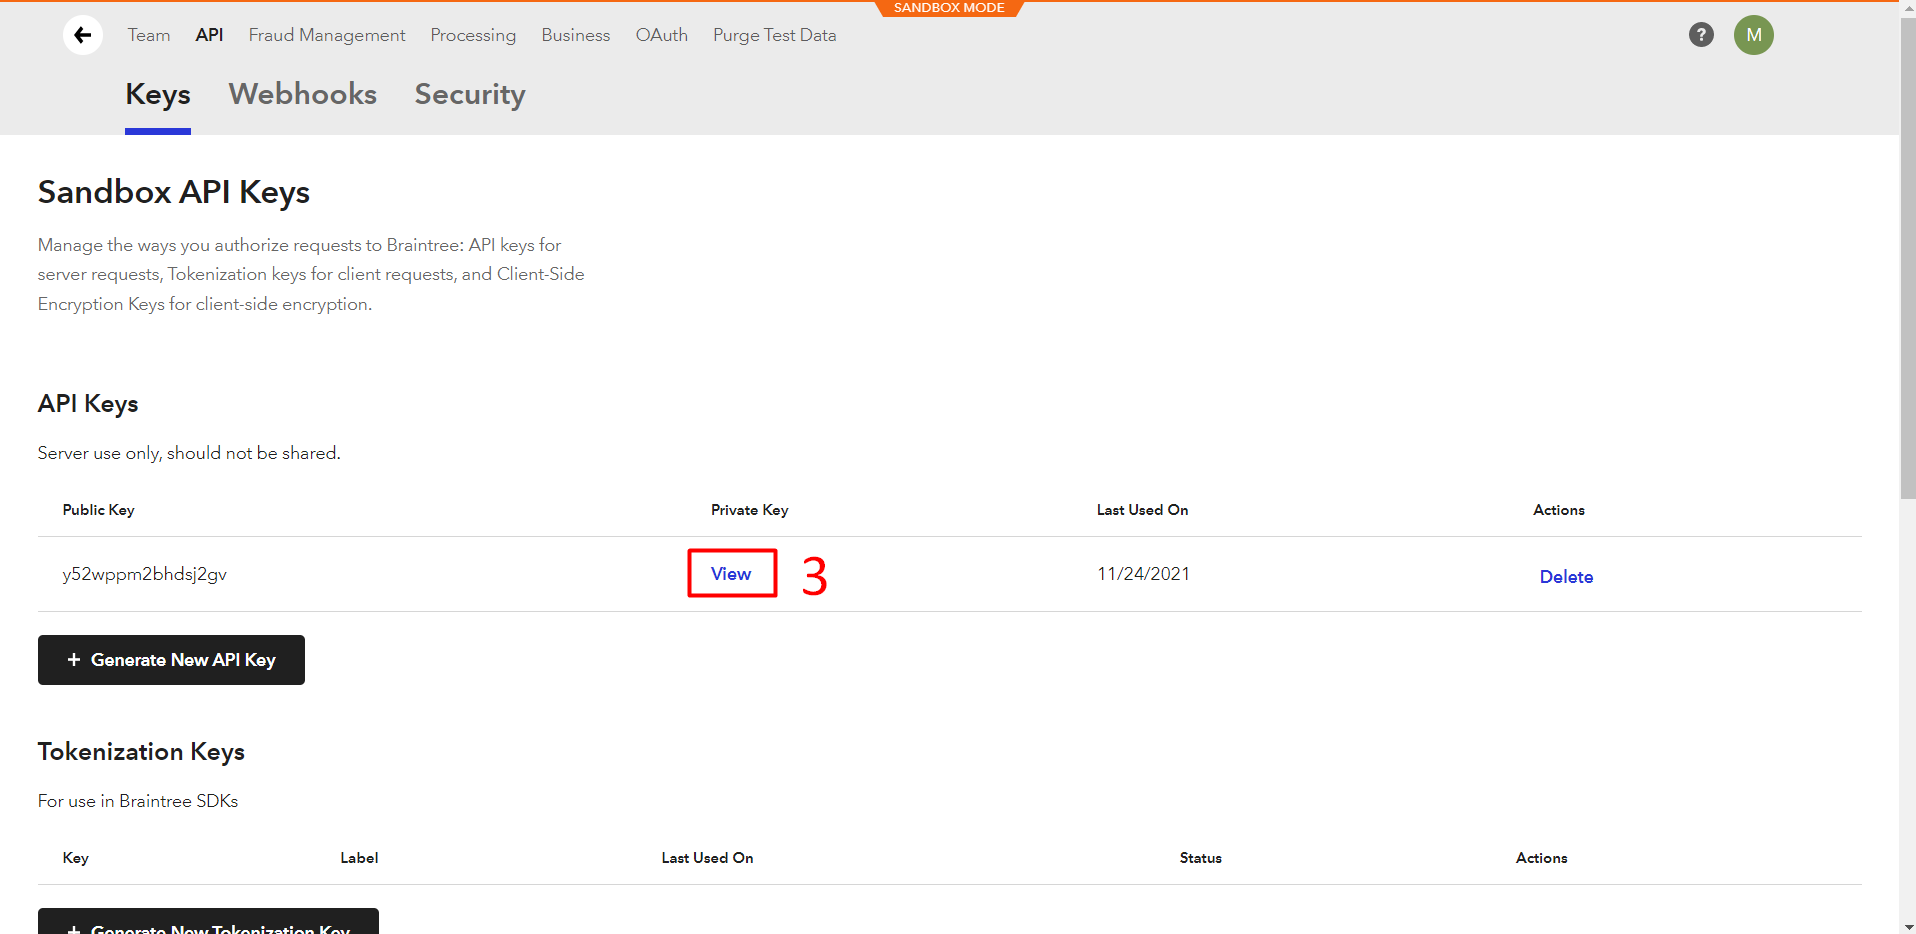Open the Team menu item

pos(149,35)
